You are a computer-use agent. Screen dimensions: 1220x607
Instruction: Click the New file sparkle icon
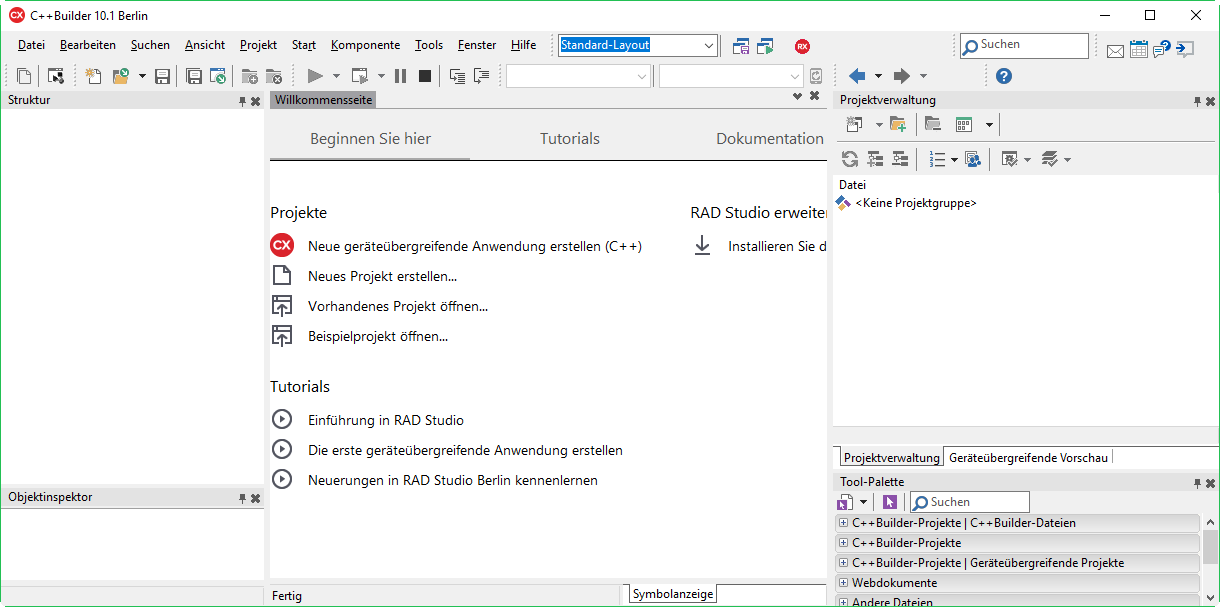pyautogui.click(x=94, y=76)
